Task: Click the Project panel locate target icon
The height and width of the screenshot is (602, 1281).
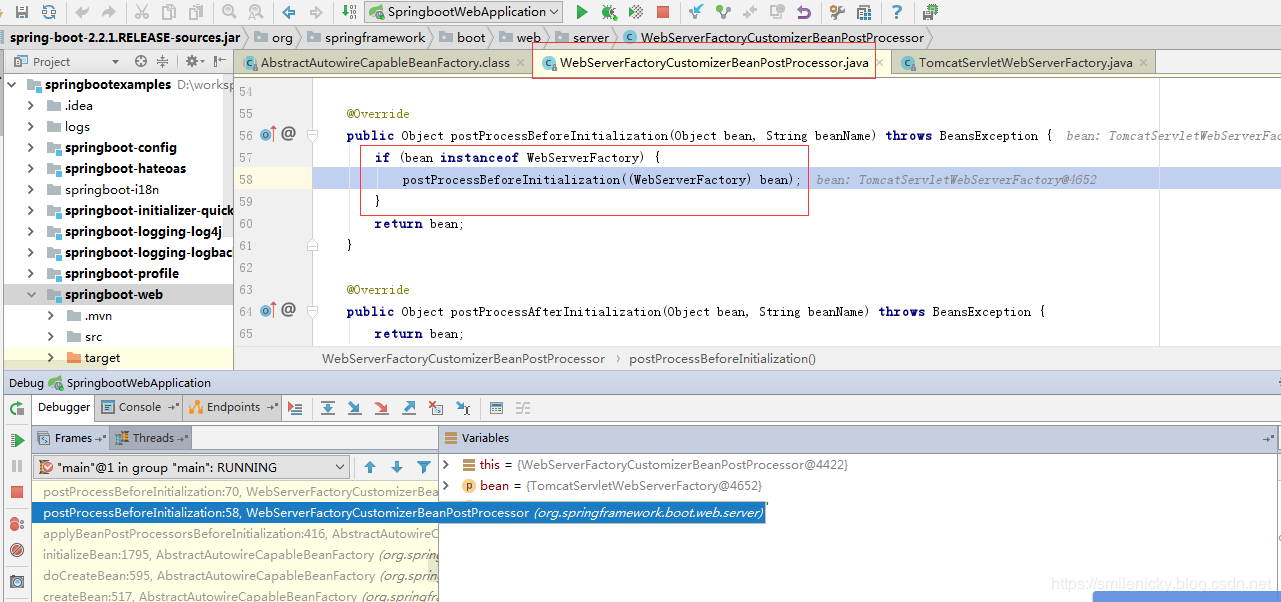Action: pyautogui.click(x=140, y=62)
